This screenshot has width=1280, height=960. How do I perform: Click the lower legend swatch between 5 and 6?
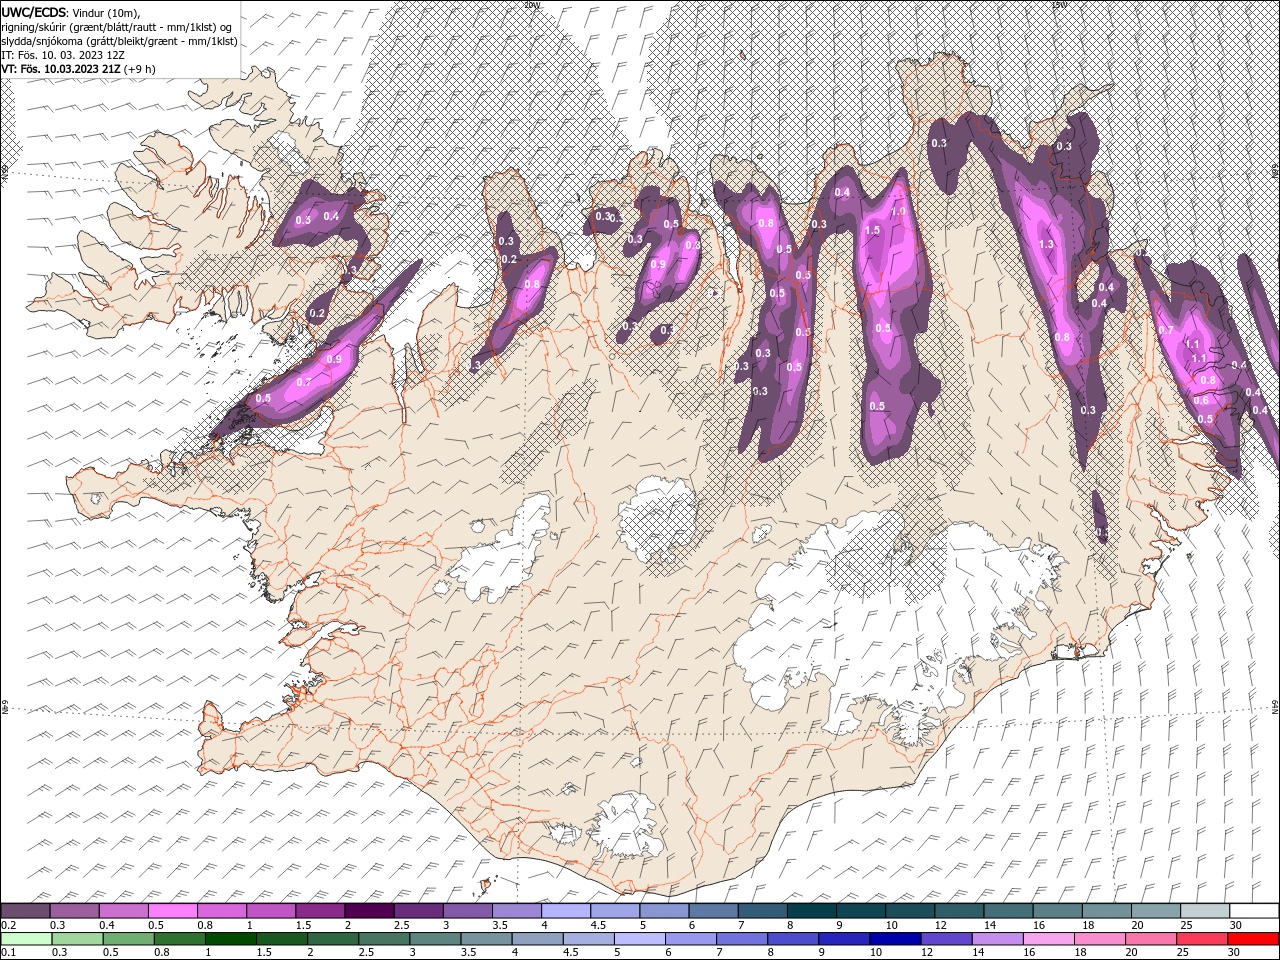[x=640, y=939]
